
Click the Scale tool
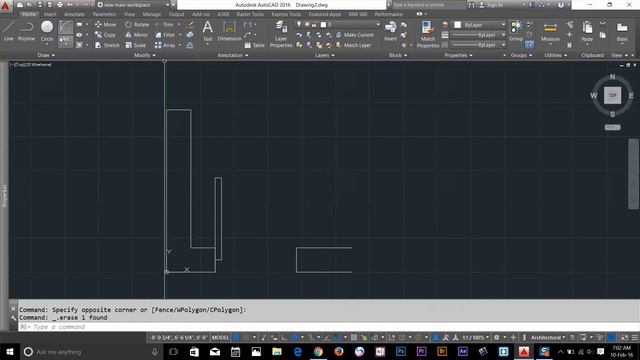click(135, 45)
